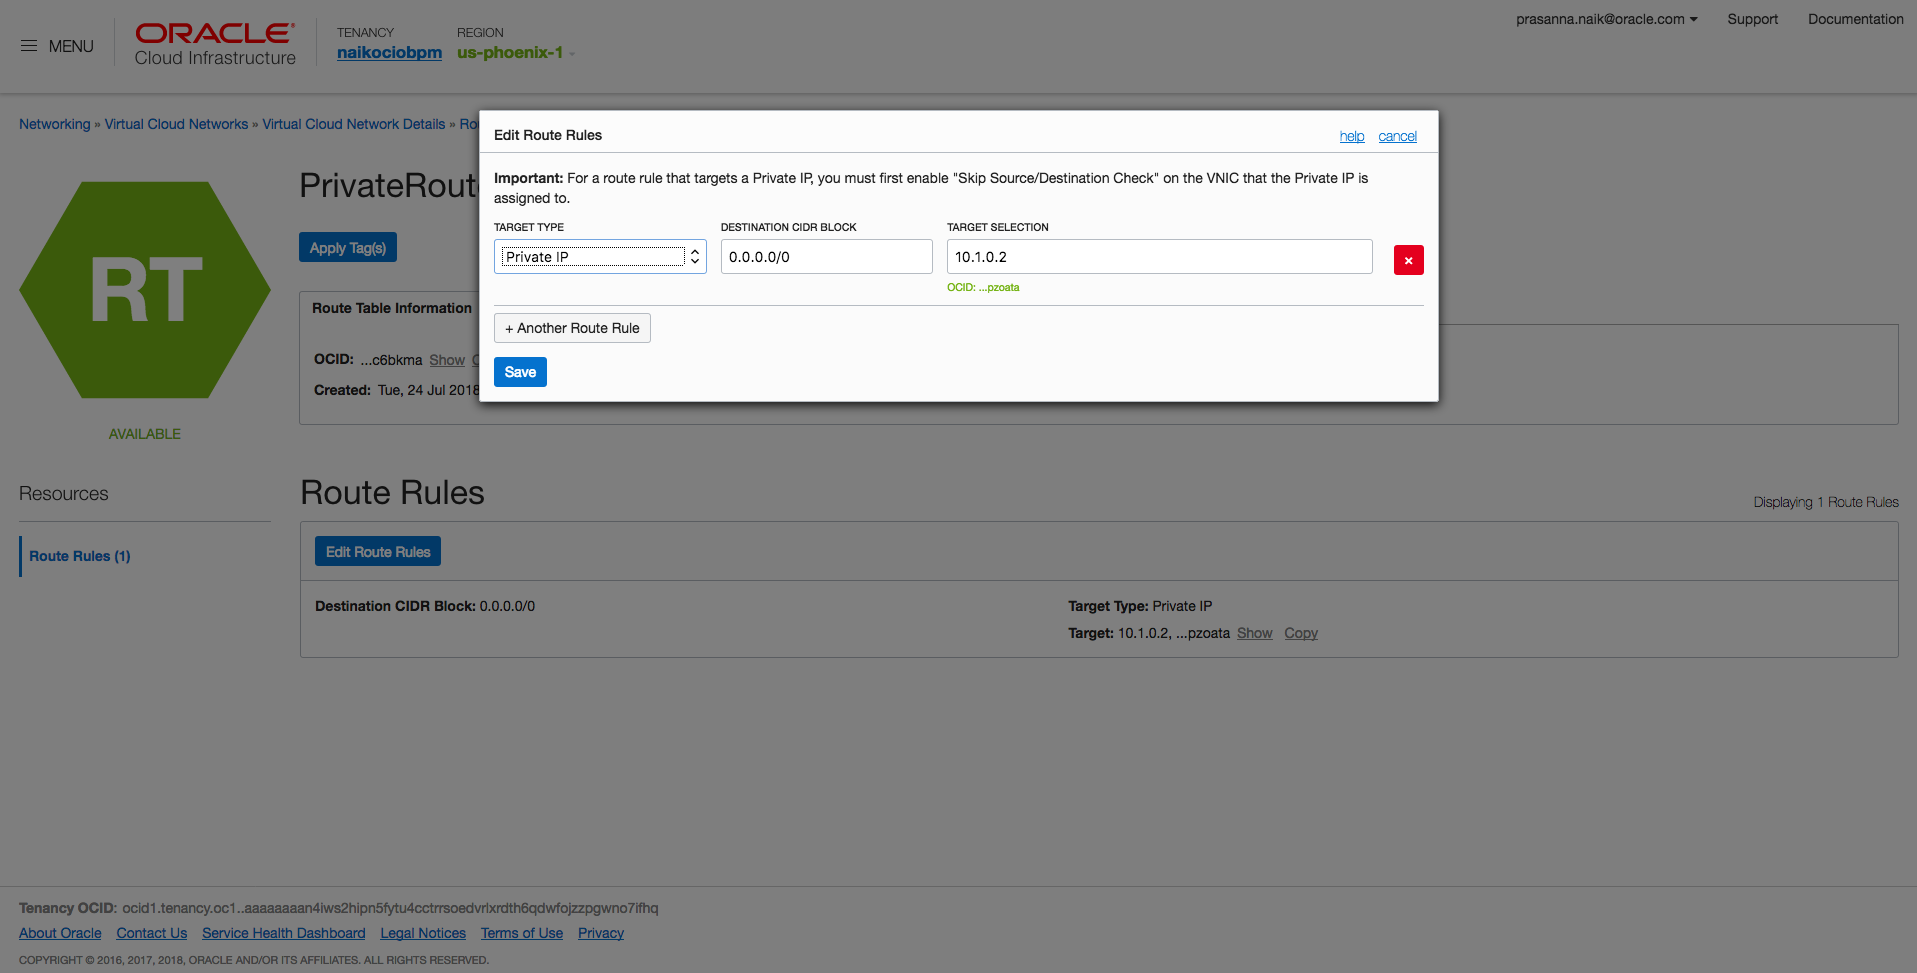Screen dimensions: 1917x973
Task: Delete the route rule with red X
Action: coord(1408,260)
